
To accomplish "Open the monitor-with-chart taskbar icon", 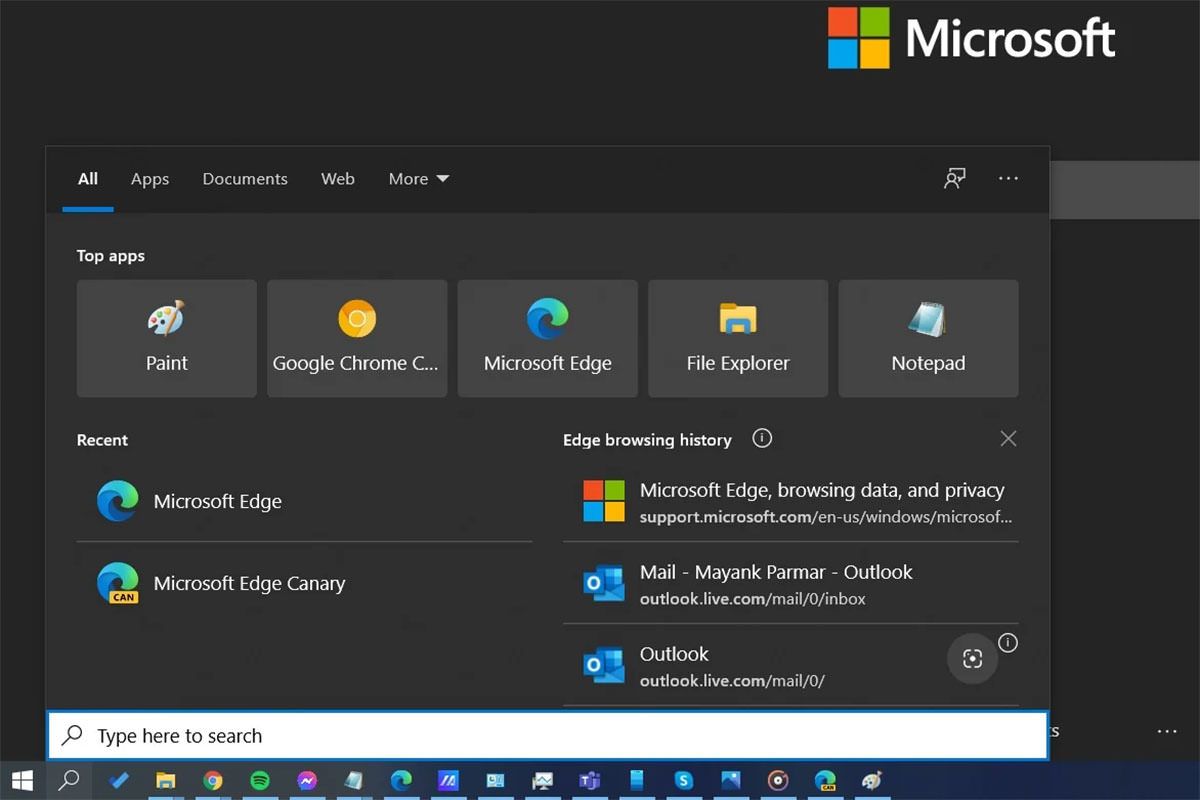I will click(542, 780).
